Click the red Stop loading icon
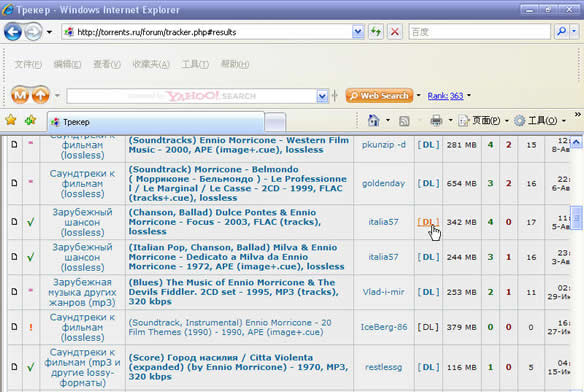The image size is (584, 392). pos(395,32)
